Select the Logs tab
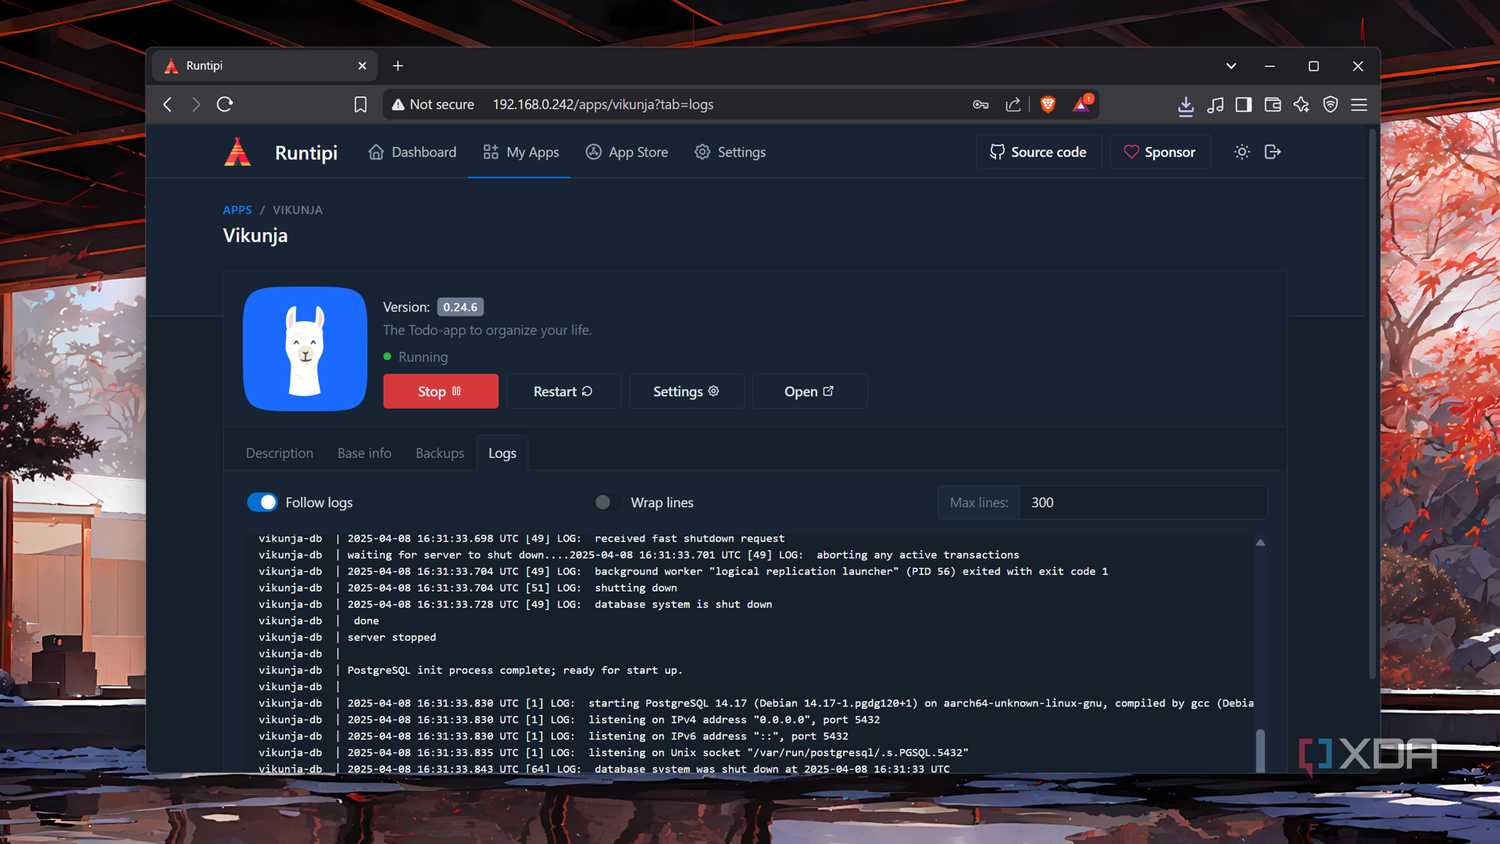This screenshot has height=844, width=1500. pos(502,453)
